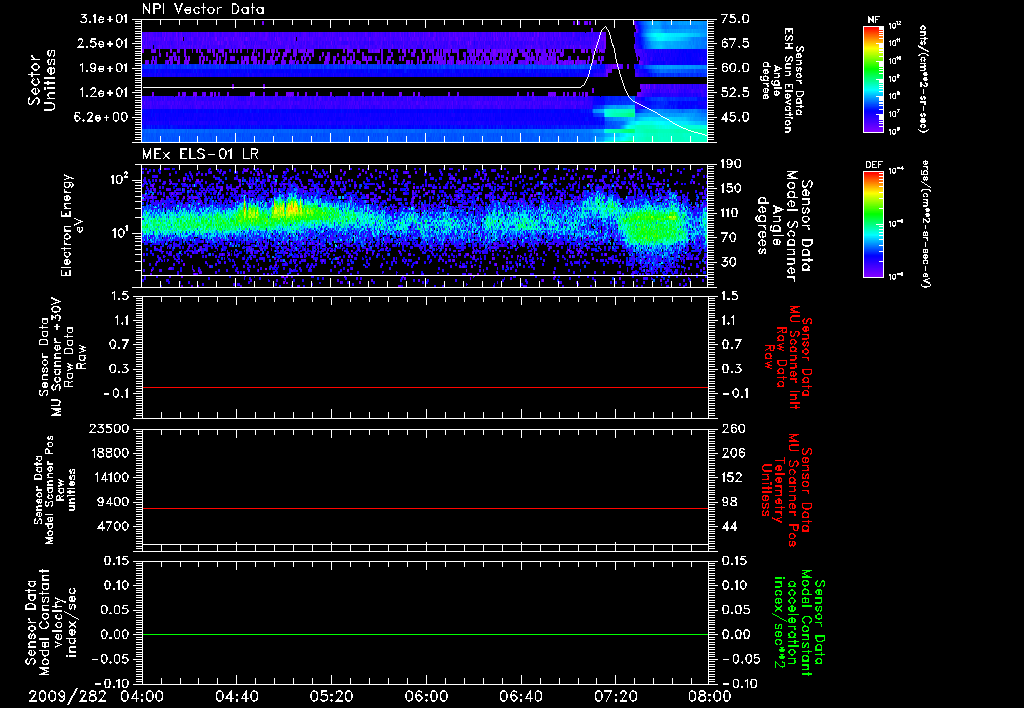Click the "45.0" elevation angle tick

[x=735, y=117]
